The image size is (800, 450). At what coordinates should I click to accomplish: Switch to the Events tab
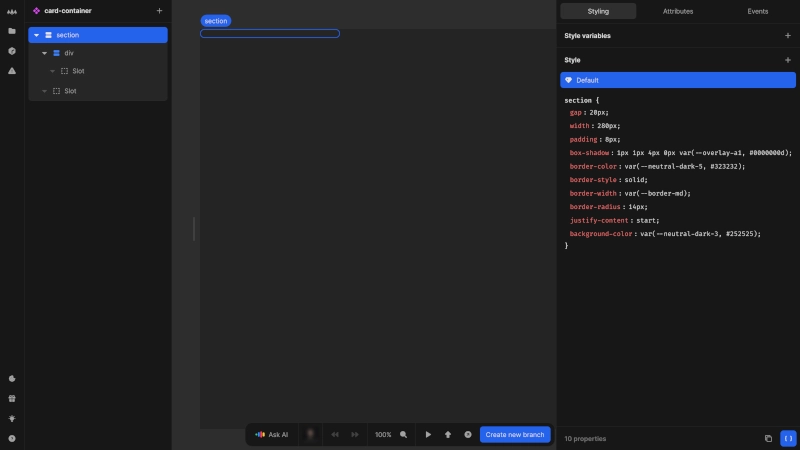pos(758,11)
